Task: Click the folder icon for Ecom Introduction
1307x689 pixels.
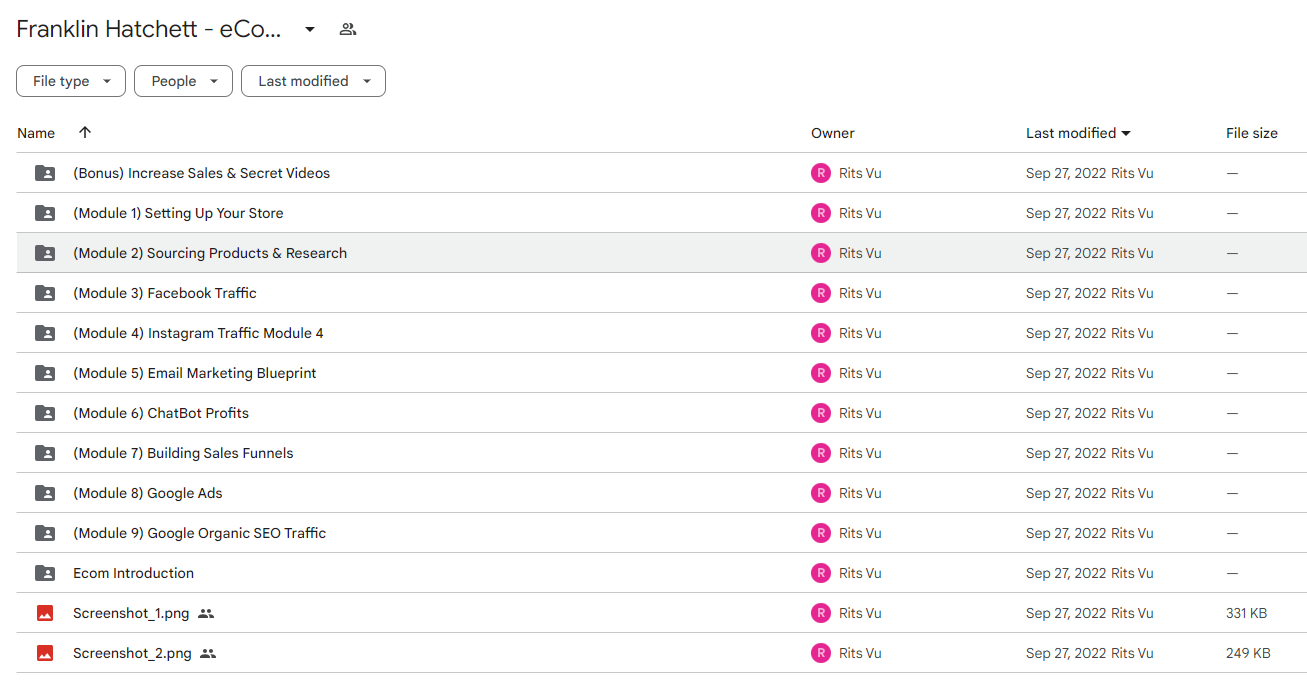Action: click(x=45, y=573)
